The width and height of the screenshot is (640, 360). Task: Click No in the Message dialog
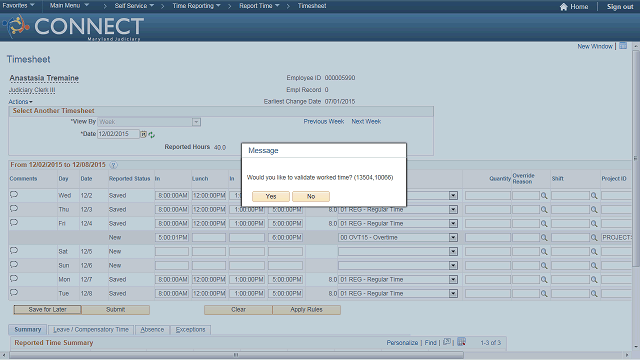[x=311, y=196]
